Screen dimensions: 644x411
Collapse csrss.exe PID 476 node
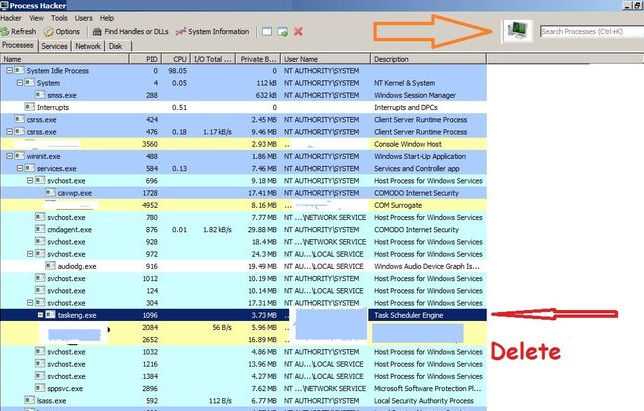pos(9,132)
